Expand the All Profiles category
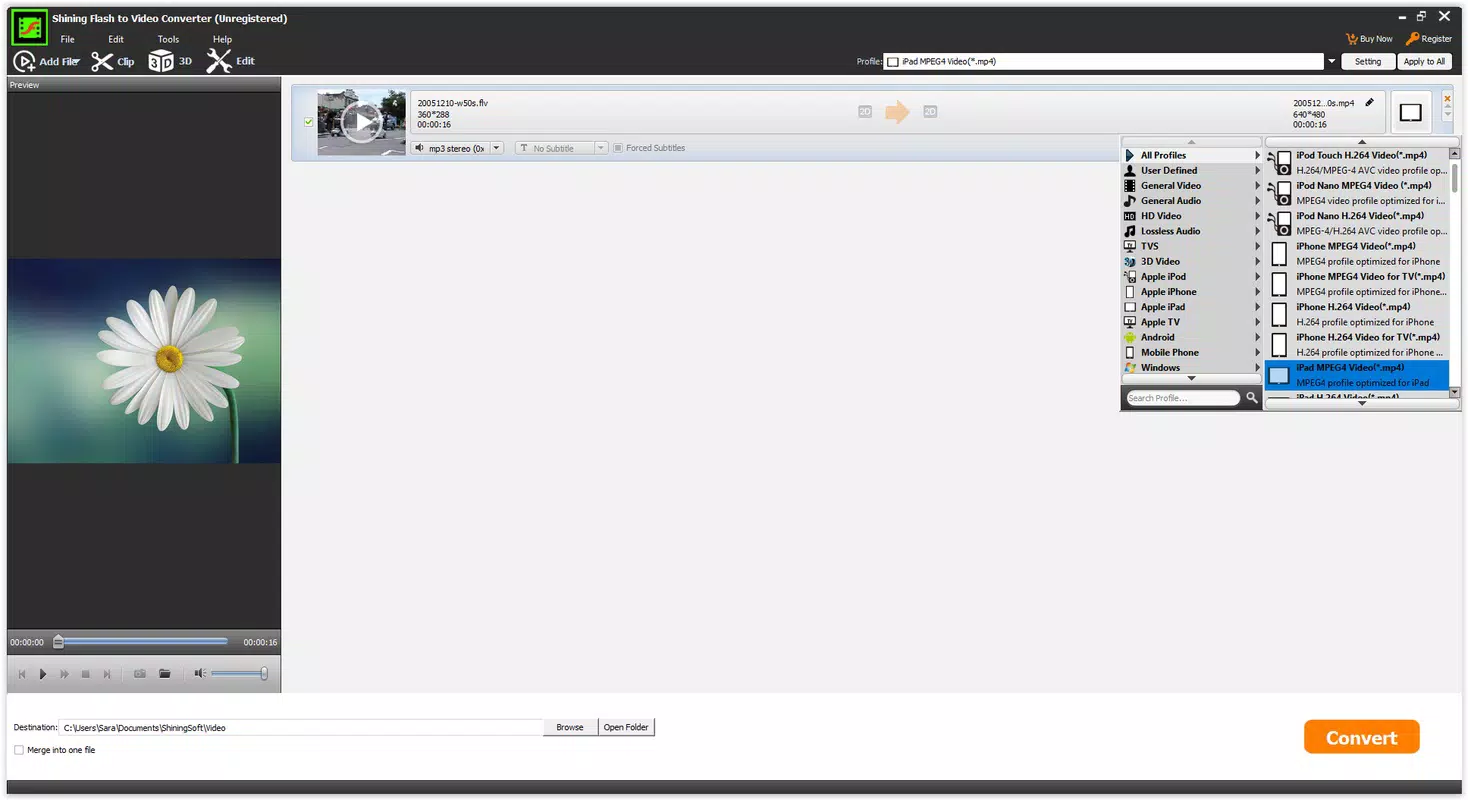 pos(1258,155)
